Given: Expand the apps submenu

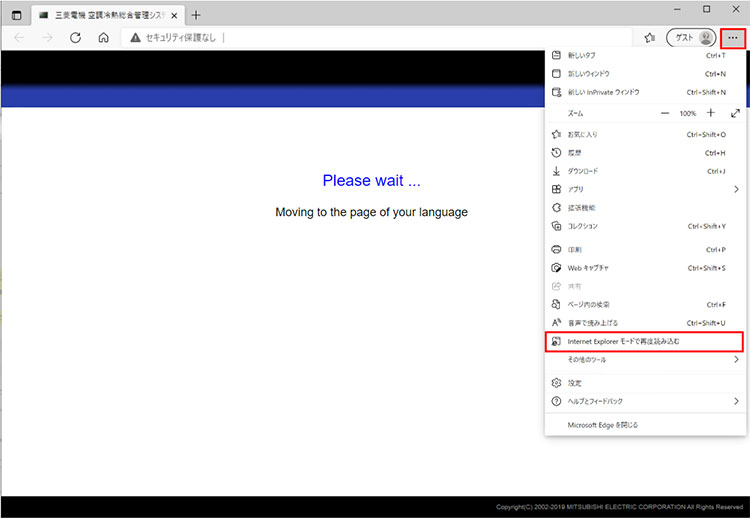Looking at the screenshot, I should coord(645,189).
